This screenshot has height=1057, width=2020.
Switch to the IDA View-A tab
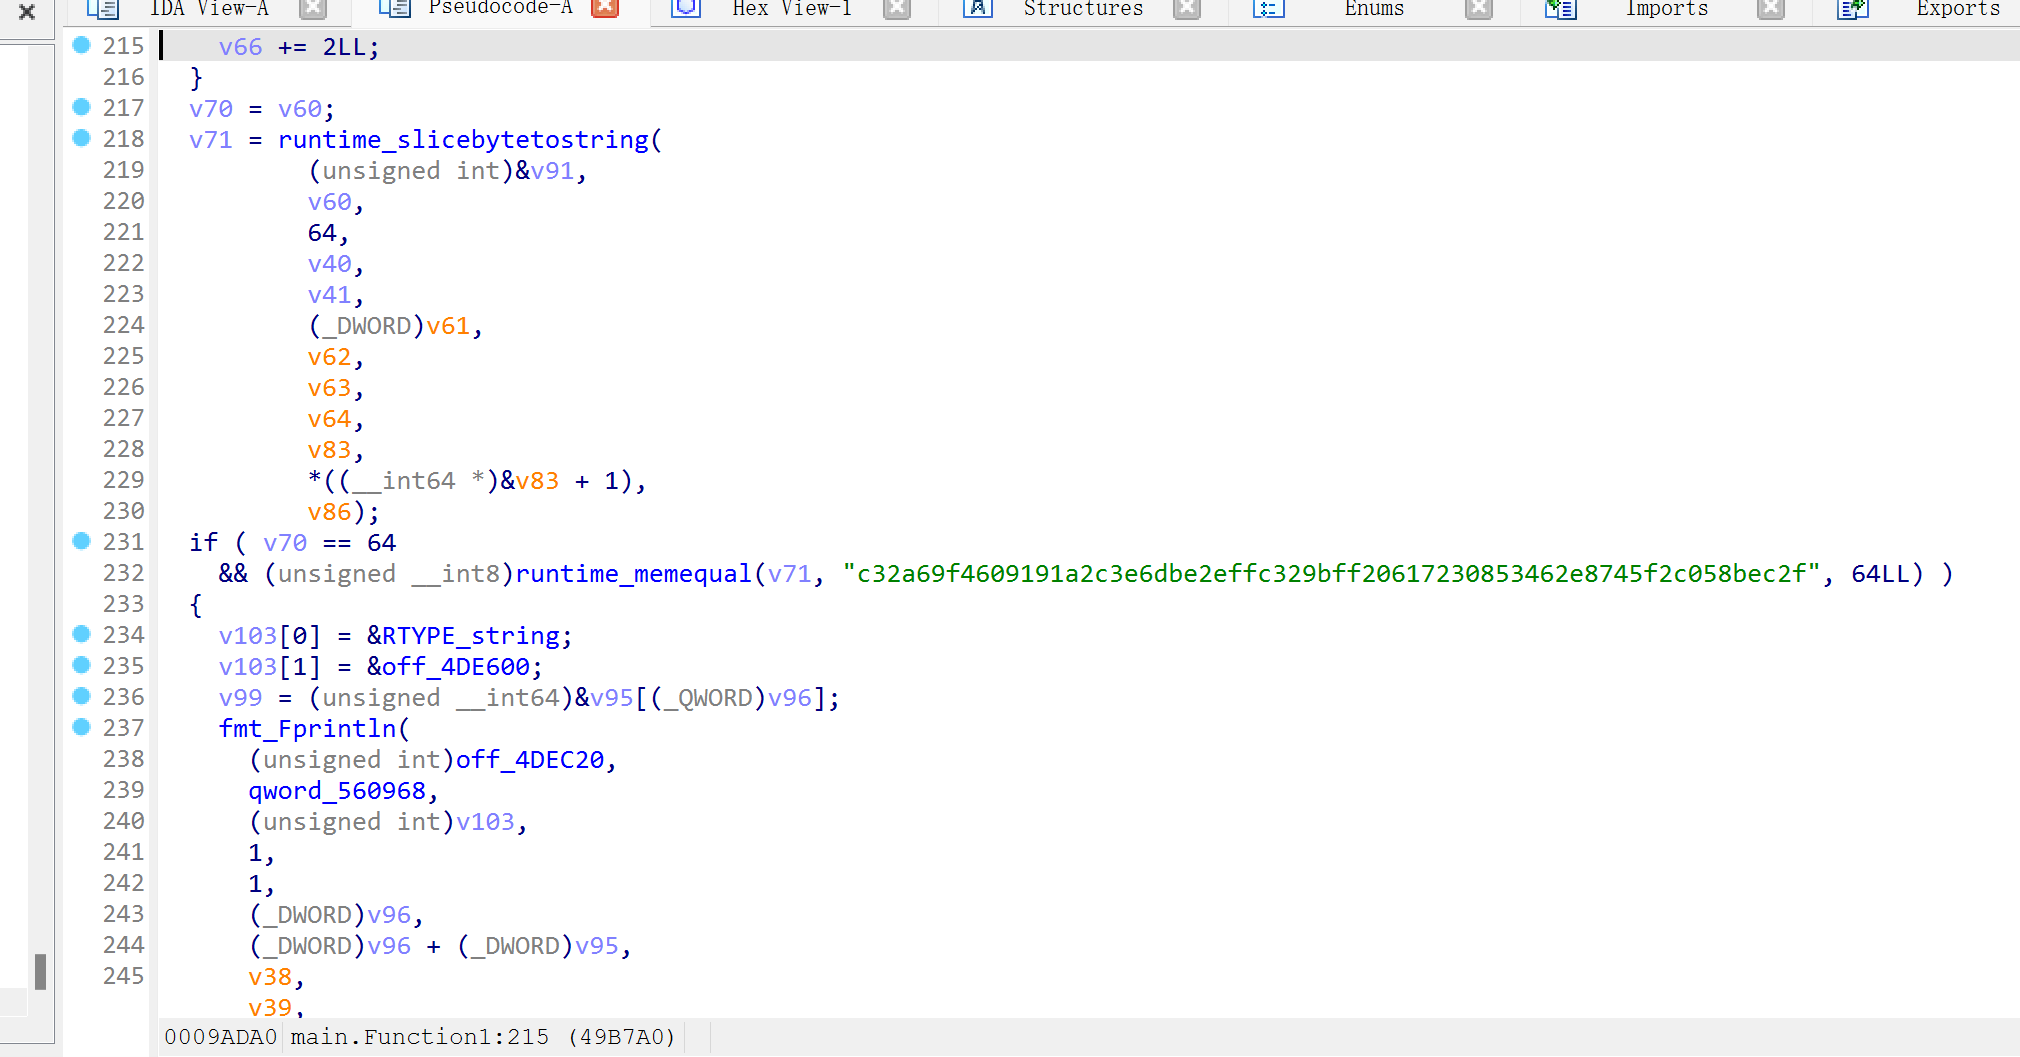(x=208, y=8)
